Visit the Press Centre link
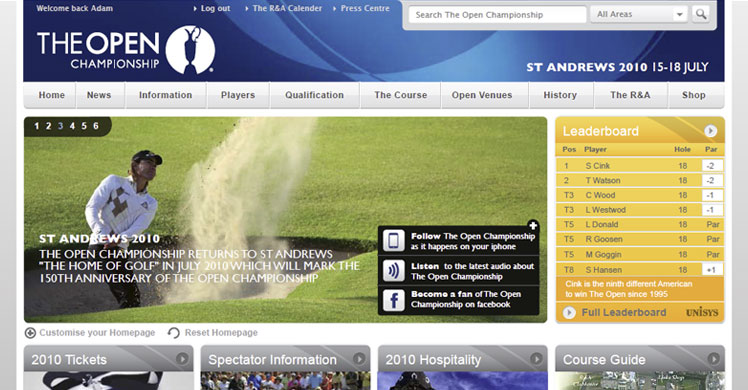Viewport: 748px width, 390px height. point(365,9)
